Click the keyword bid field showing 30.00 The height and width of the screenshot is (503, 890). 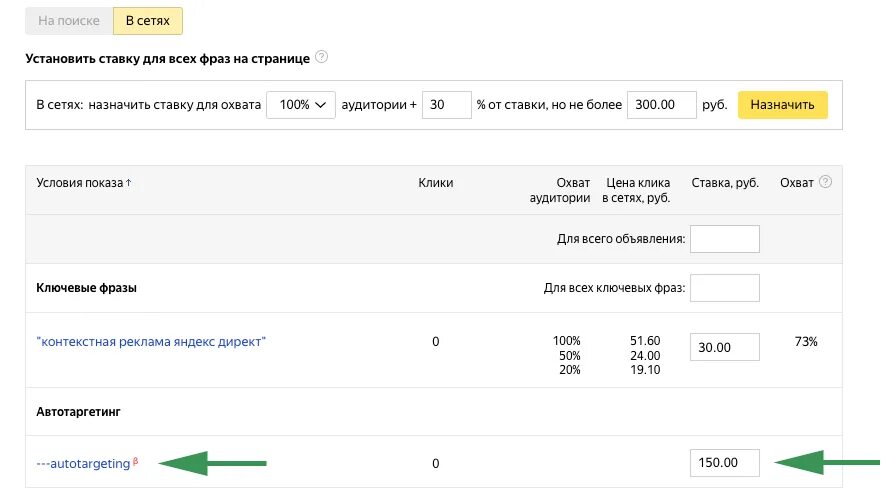(x=724, y=347)
